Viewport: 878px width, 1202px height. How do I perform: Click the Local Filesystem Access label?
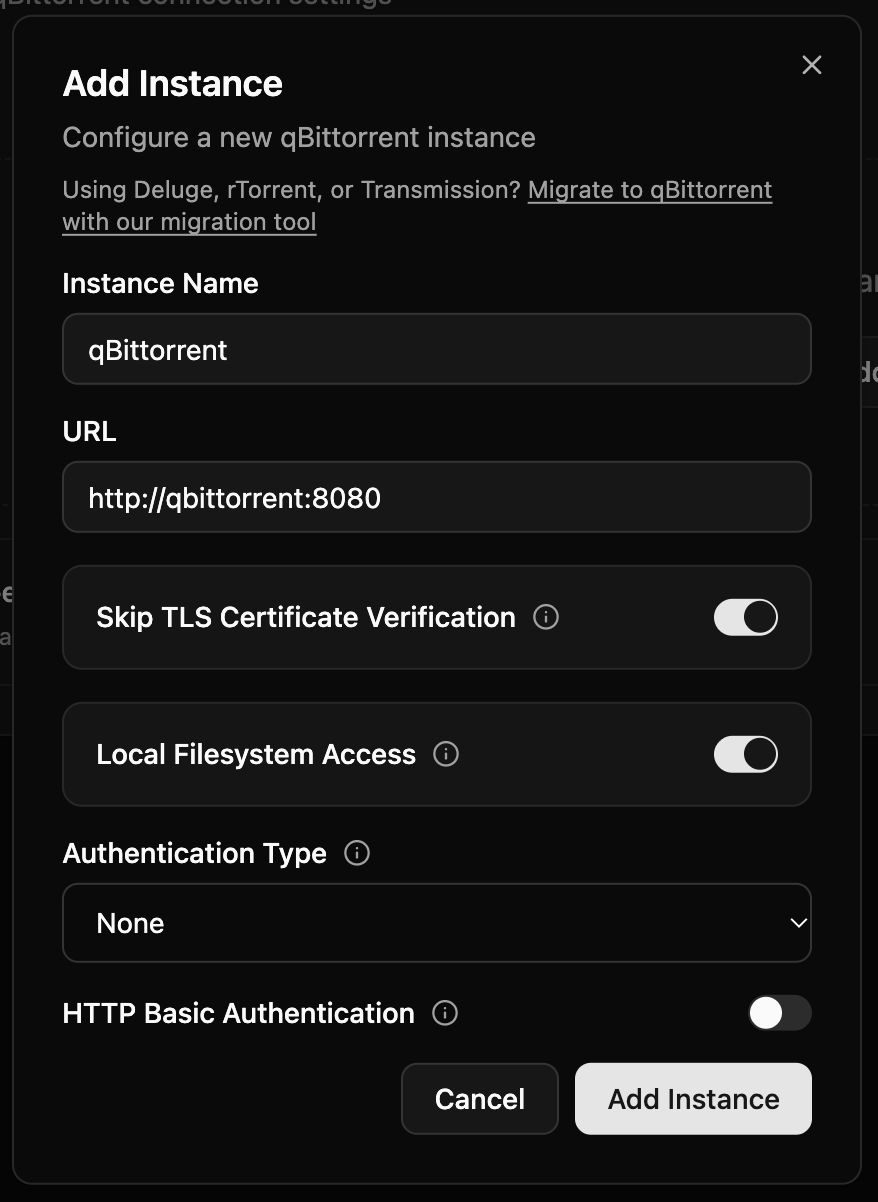tap(256, 754)
